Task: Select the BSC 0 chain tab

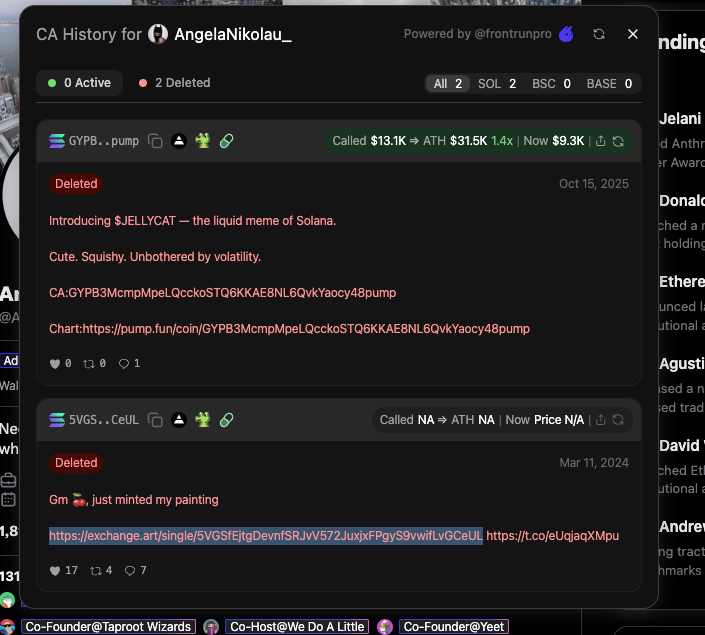Action: [x=551, y=84]
